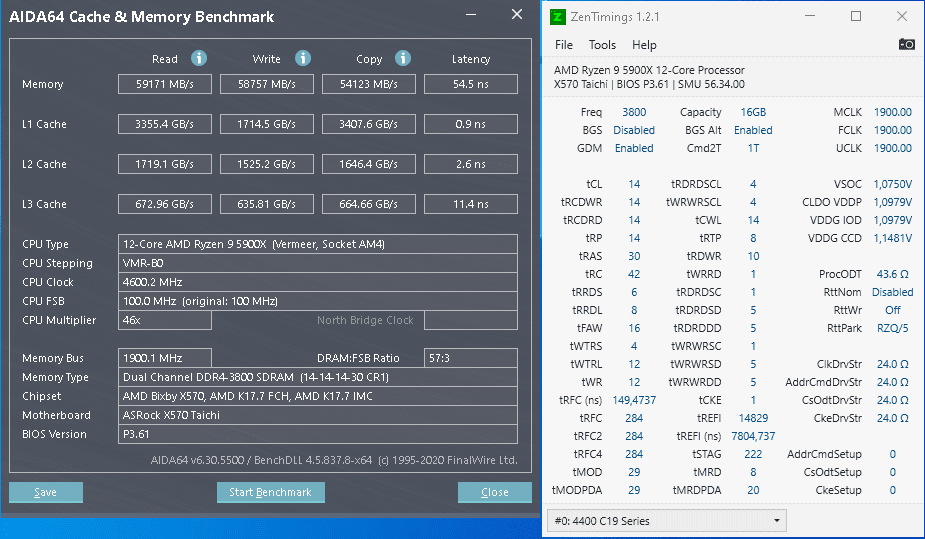Click the L3 Cache Read value 672.96 GB/s
925x539 pixels.
[x=165, y=204]
